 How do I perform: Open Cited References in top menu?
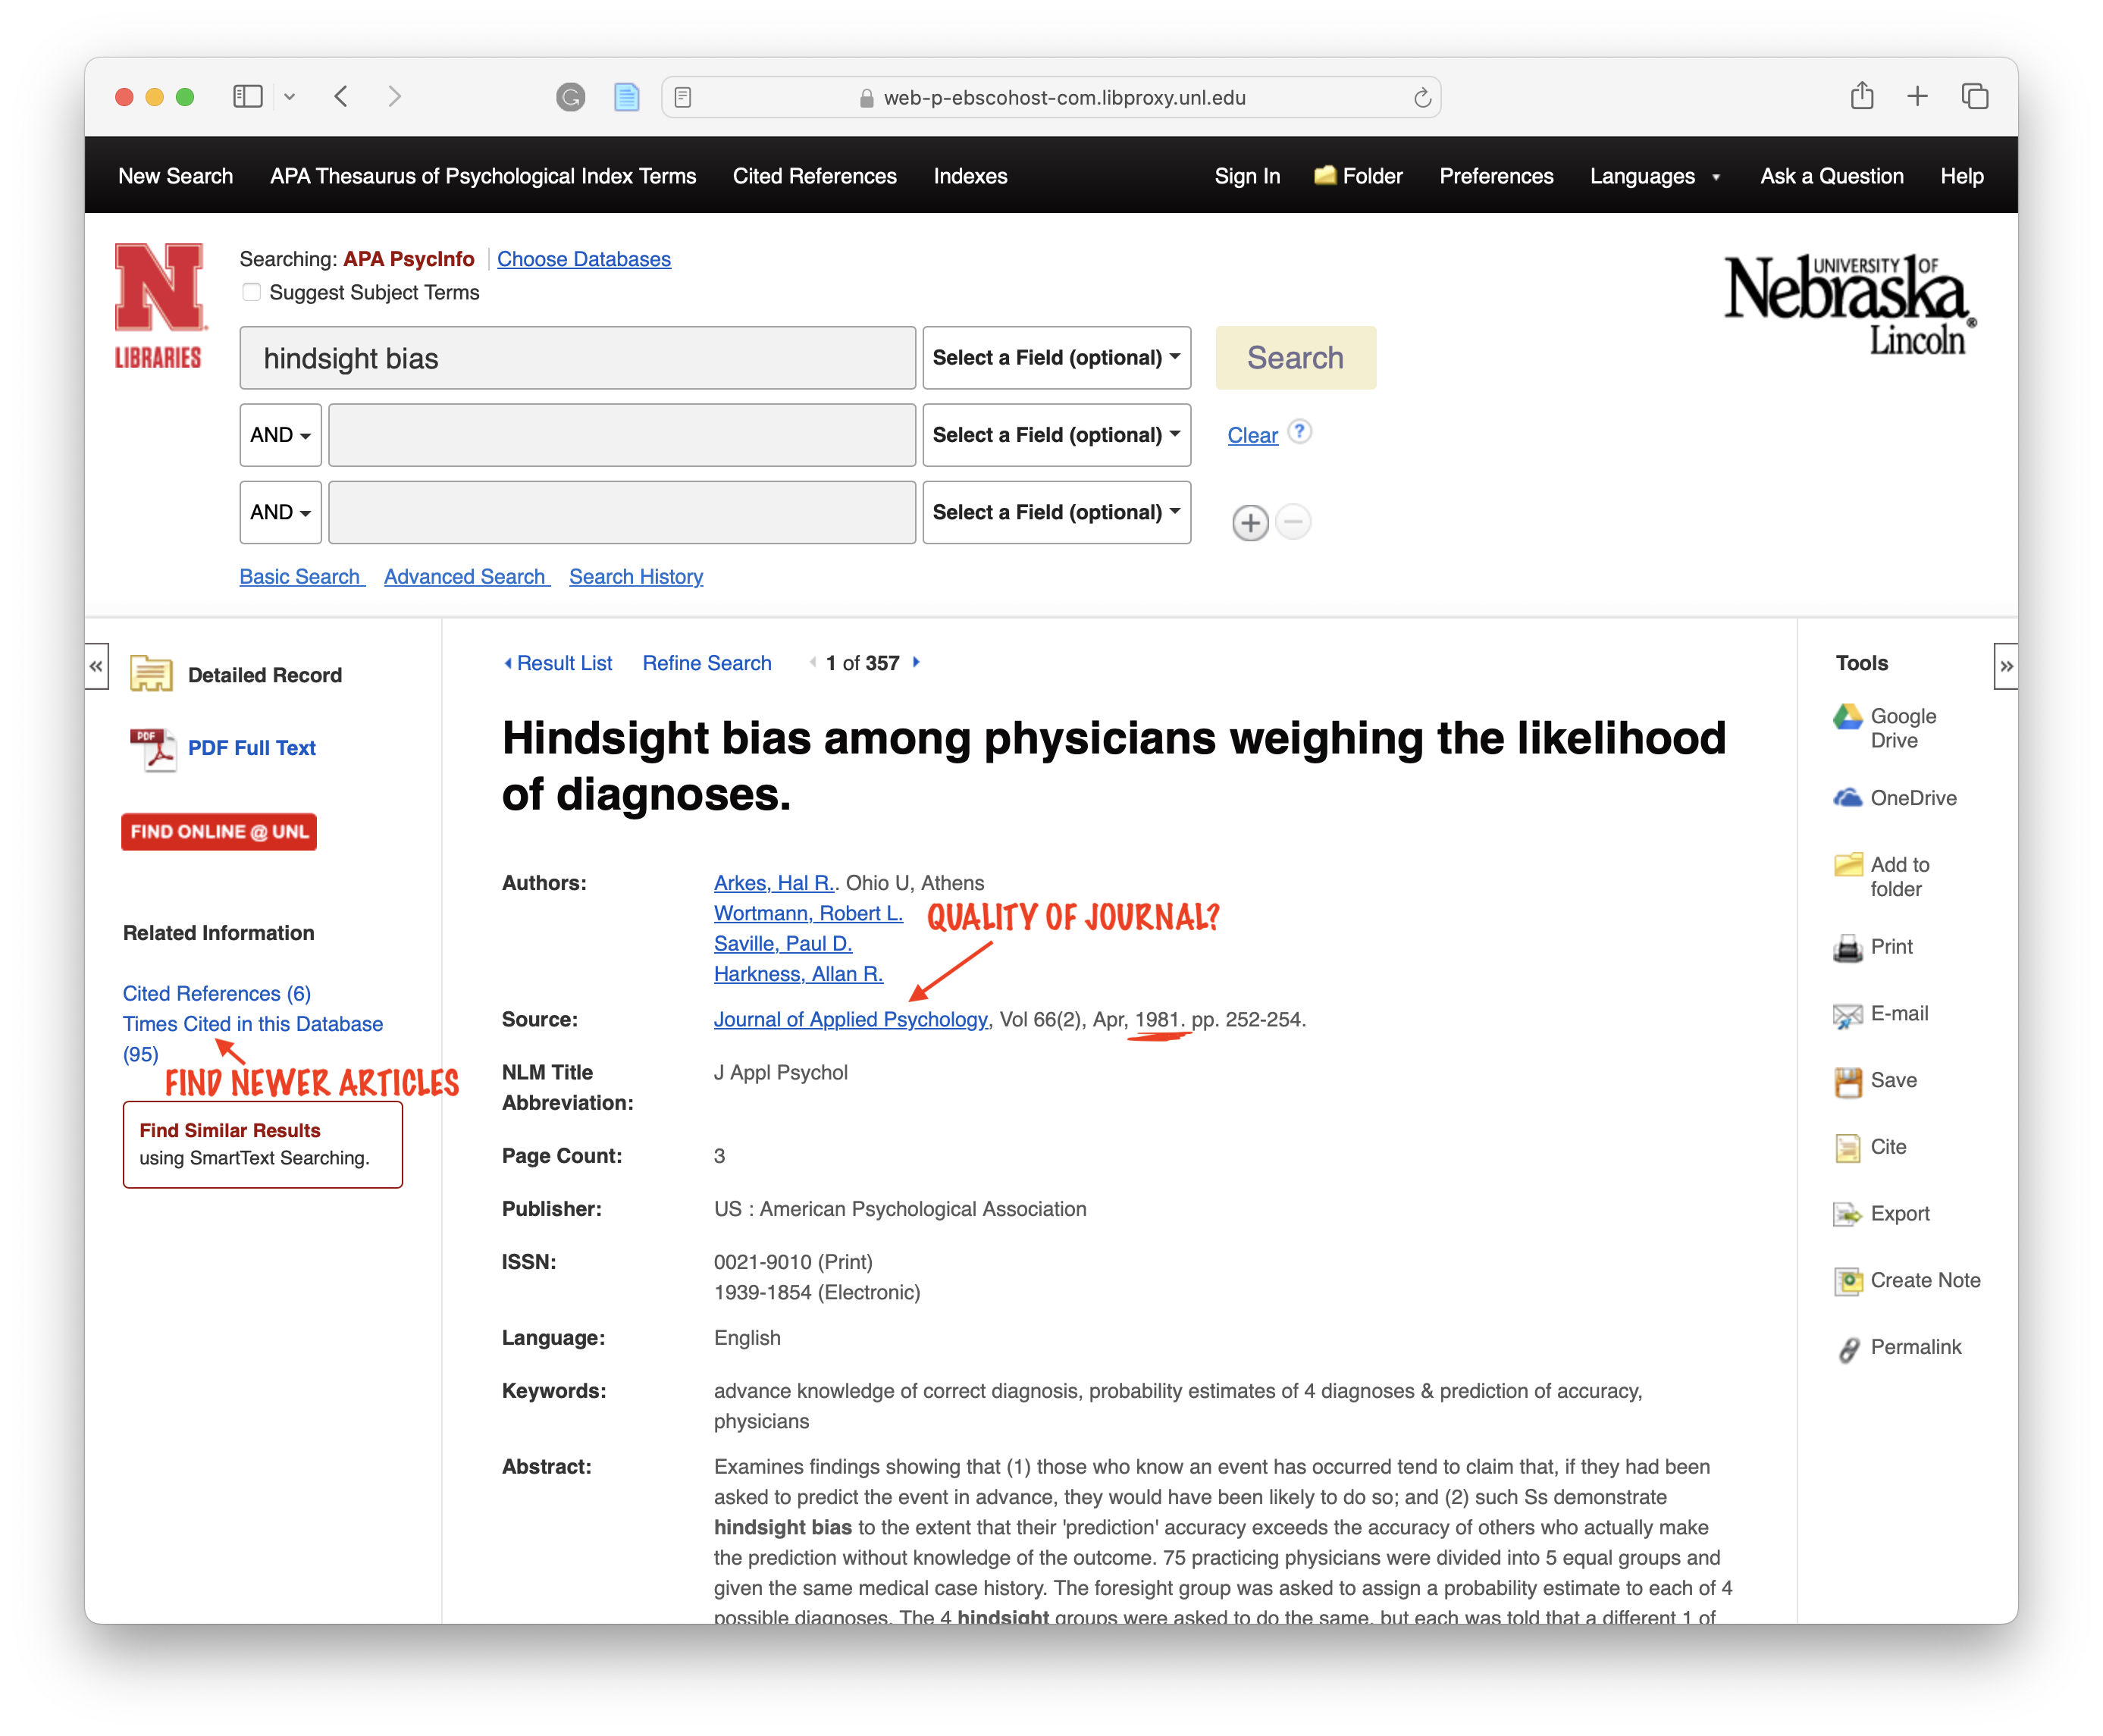(814, 177)
